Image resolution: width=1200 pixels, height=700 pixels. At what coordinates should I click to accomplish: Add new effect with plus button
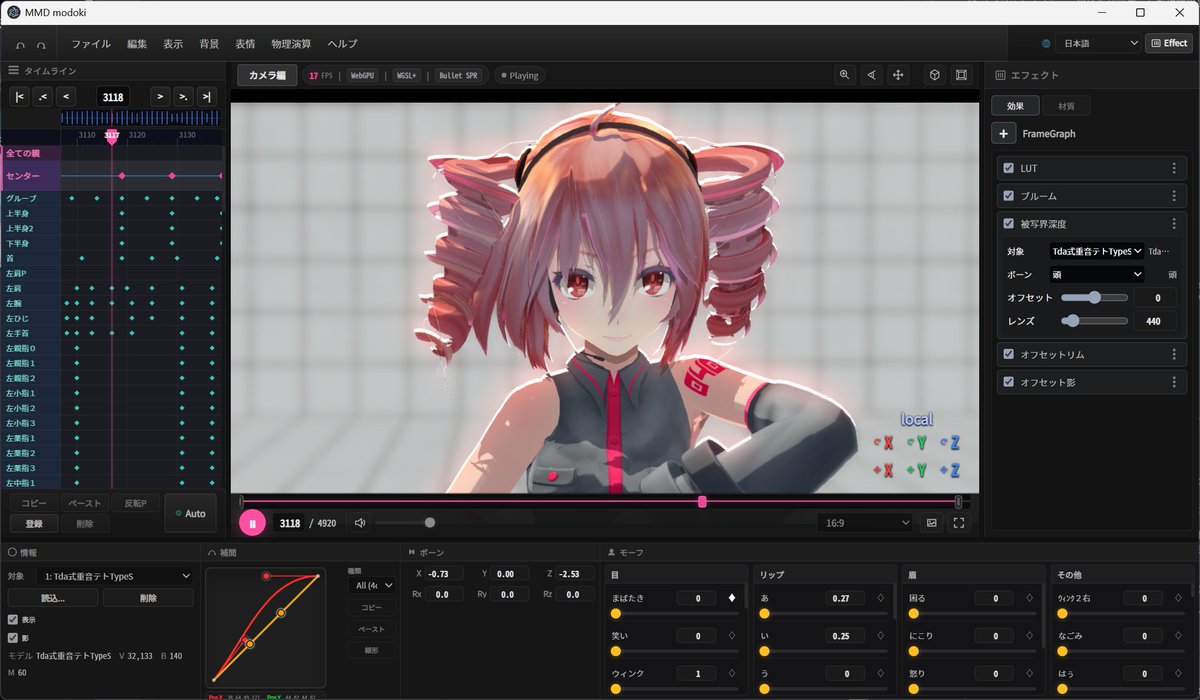[1004, 133]
